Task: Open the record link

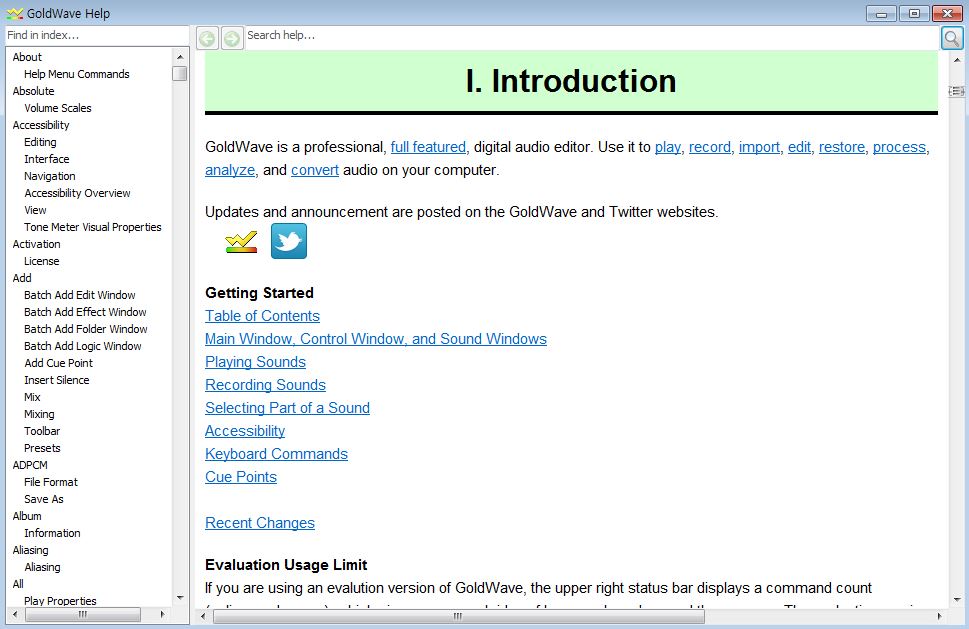Action: tap(709, 147)
